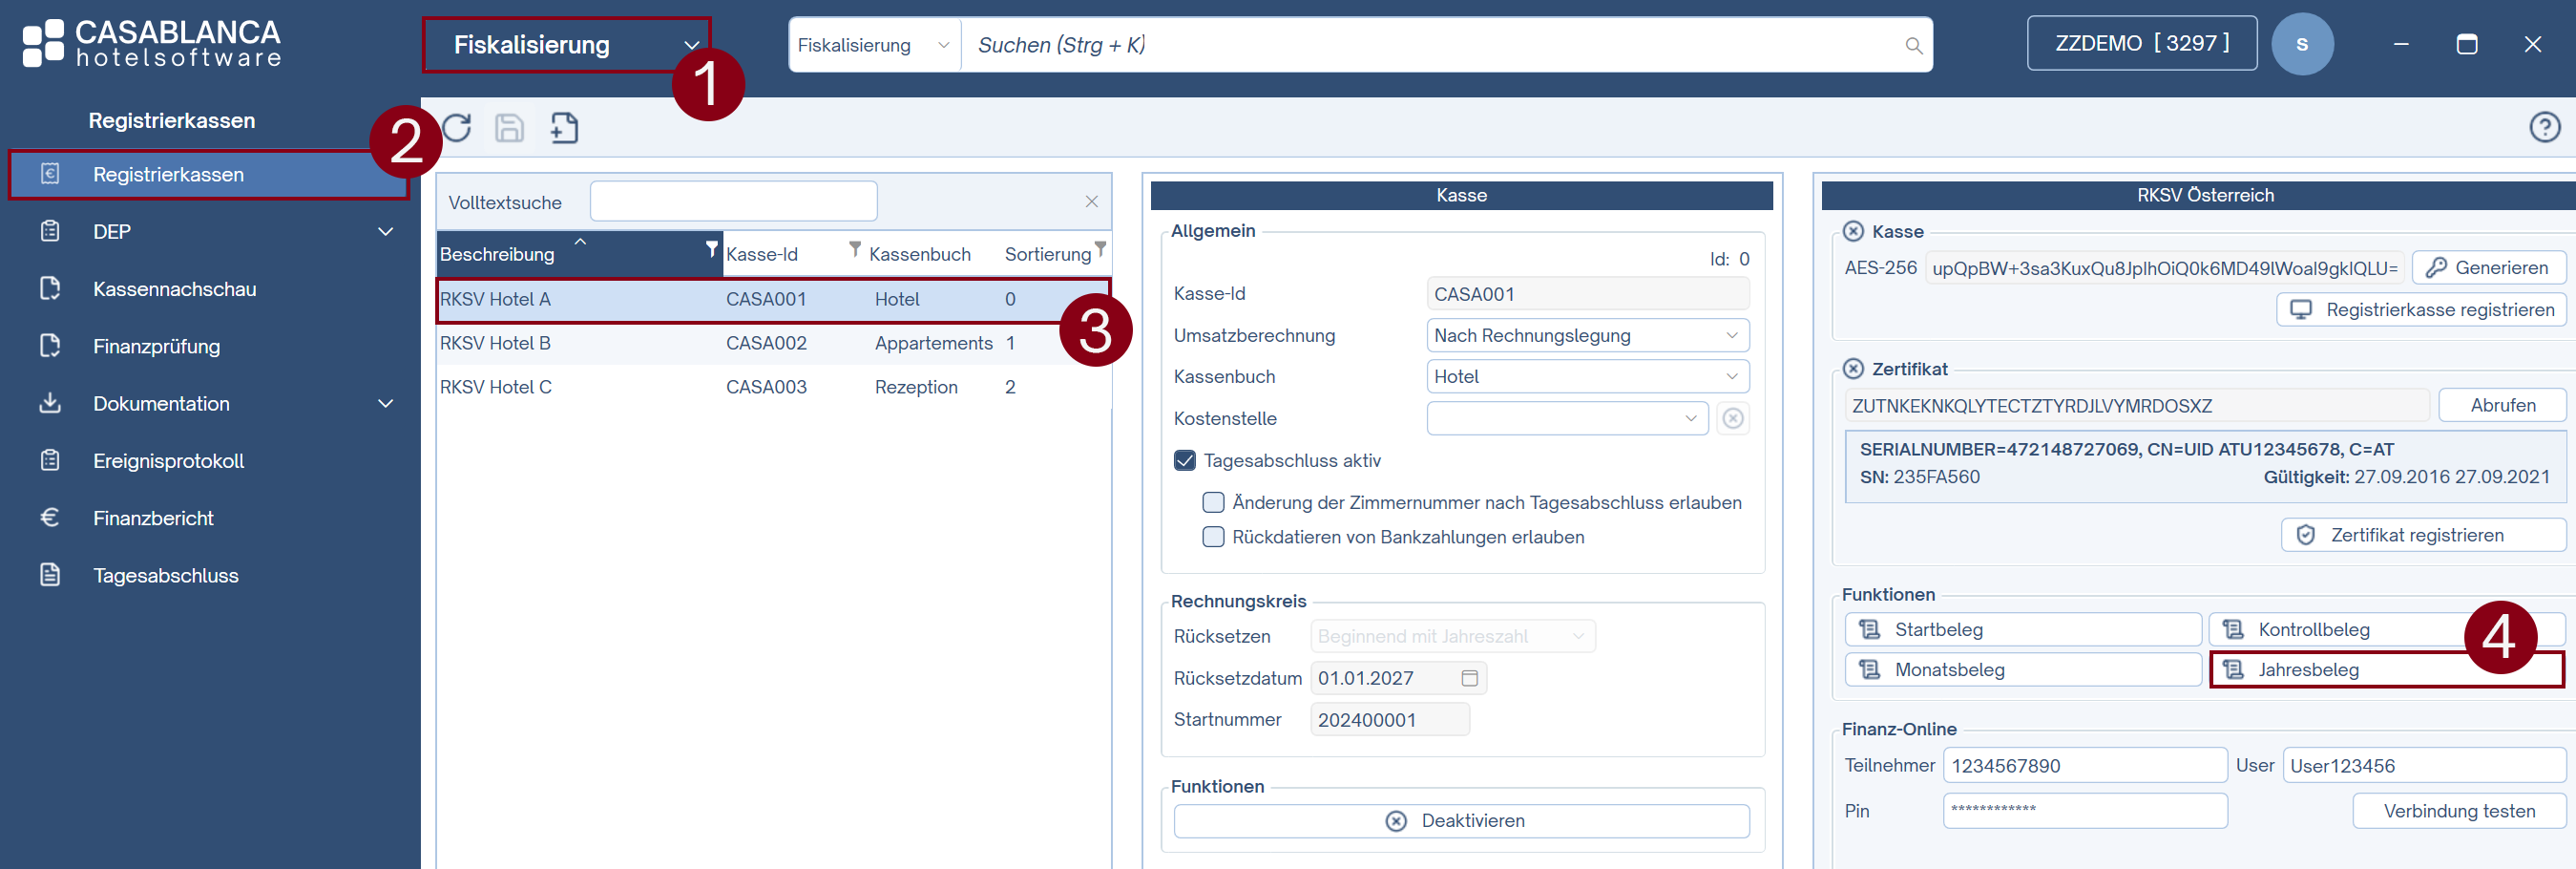Screen dimensions: 2576x869
Task: Enable Änderung der Zimmernummer nach Tagesabschluss
Action: (x=1213, y=502)
